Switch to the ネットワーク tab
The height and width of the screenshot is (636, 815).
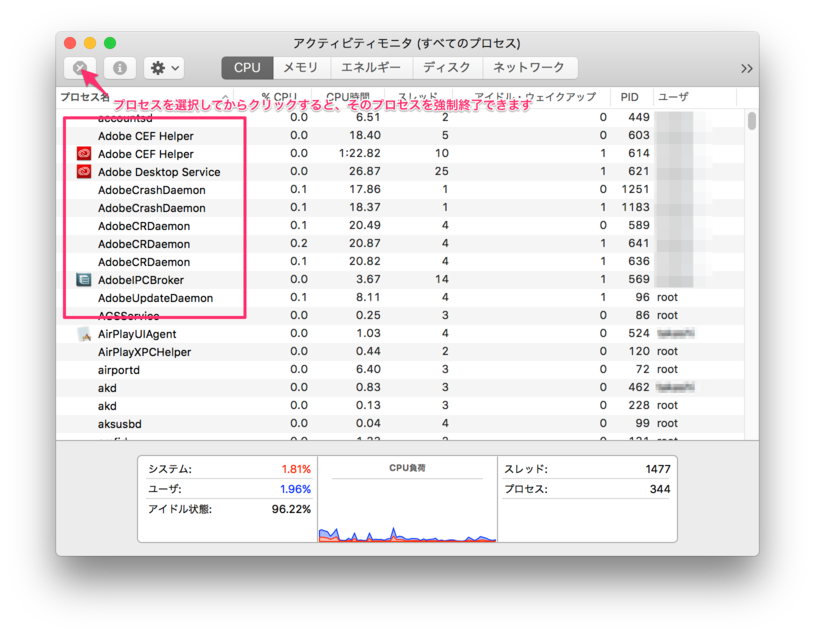(x=529, y=68)
